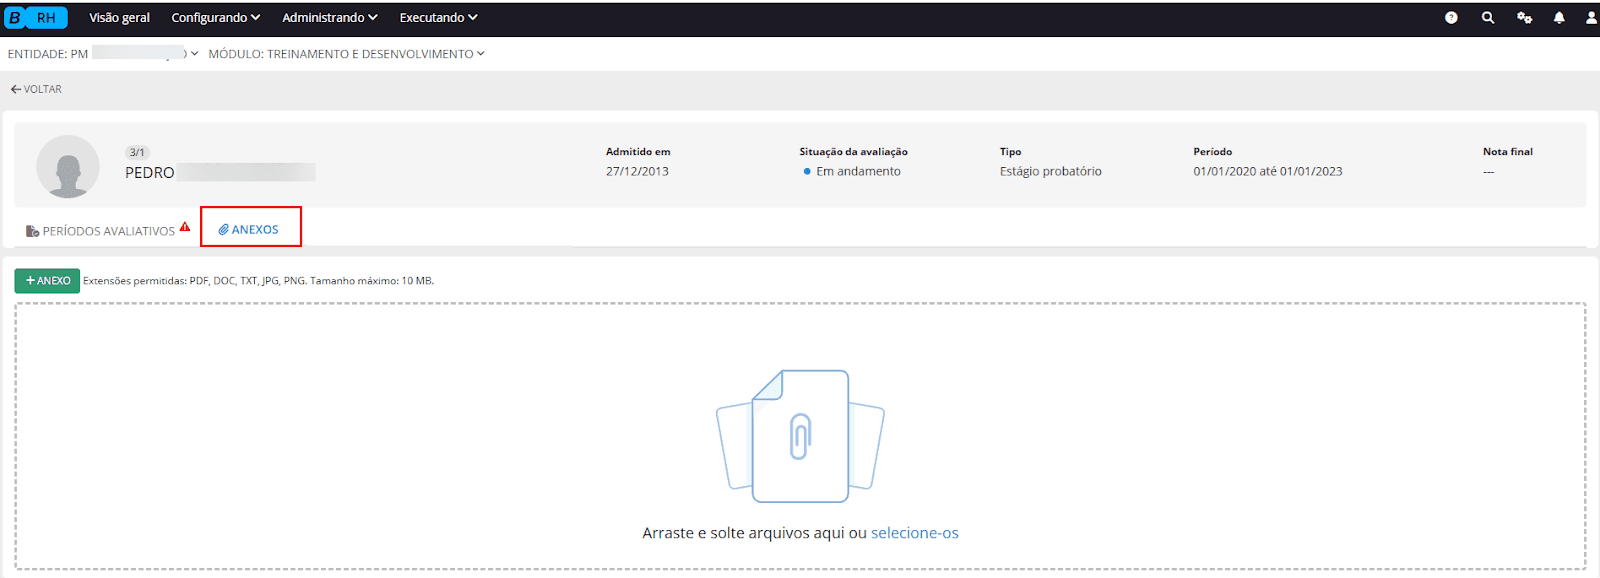Open the help question mark icon
1600x578 pixels.
pos(1451,18)
